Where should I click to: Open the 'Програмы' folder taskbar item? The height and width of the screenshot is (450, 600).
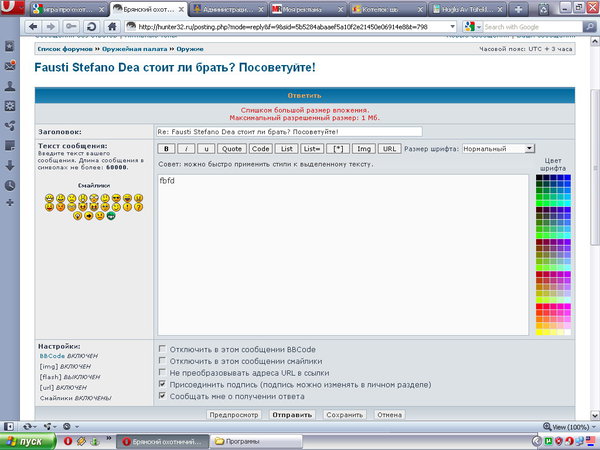256,441
